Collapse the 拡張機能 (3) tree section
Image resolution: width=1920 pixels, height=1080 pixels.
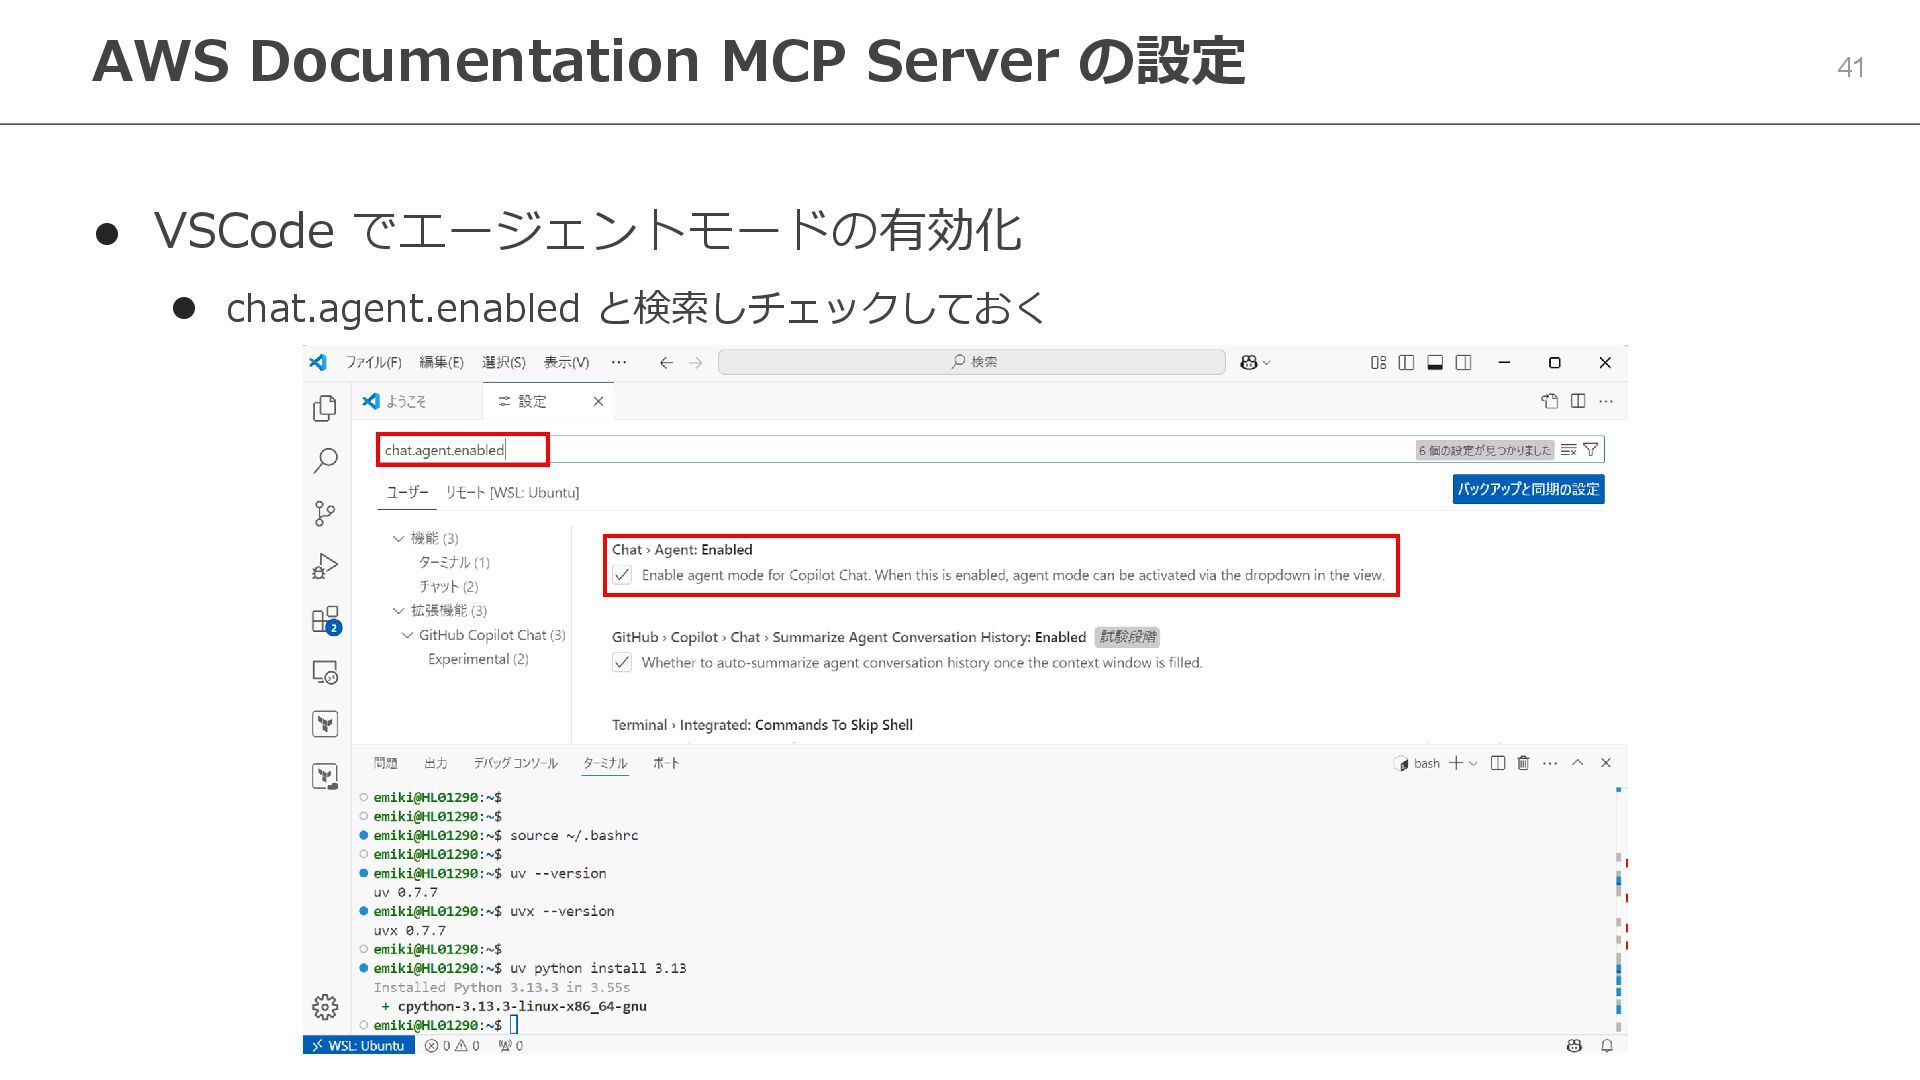point(398,610)
